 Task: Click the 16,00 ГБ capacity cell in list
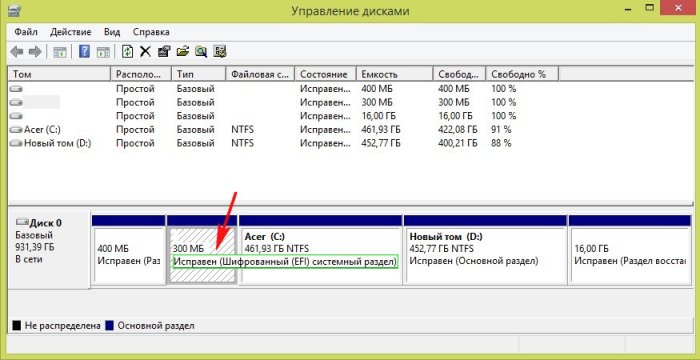(378, 116)
